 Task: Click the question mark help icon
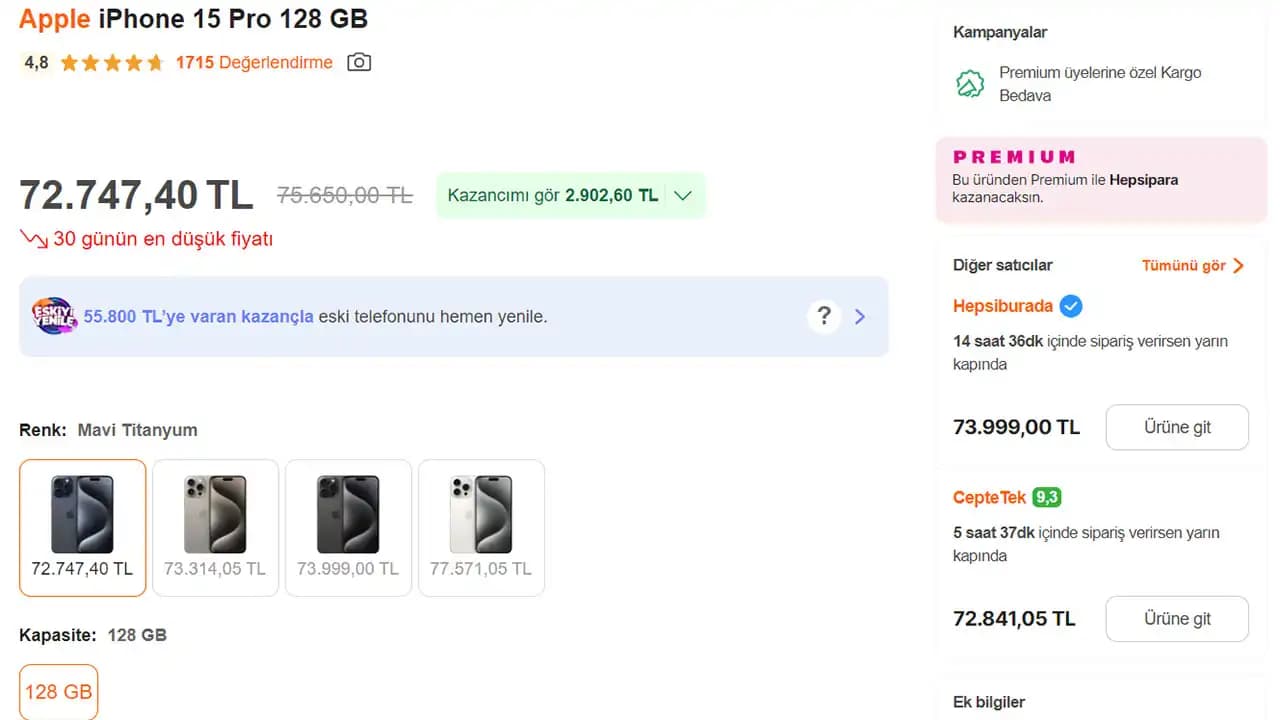click(x=824, y=317)
